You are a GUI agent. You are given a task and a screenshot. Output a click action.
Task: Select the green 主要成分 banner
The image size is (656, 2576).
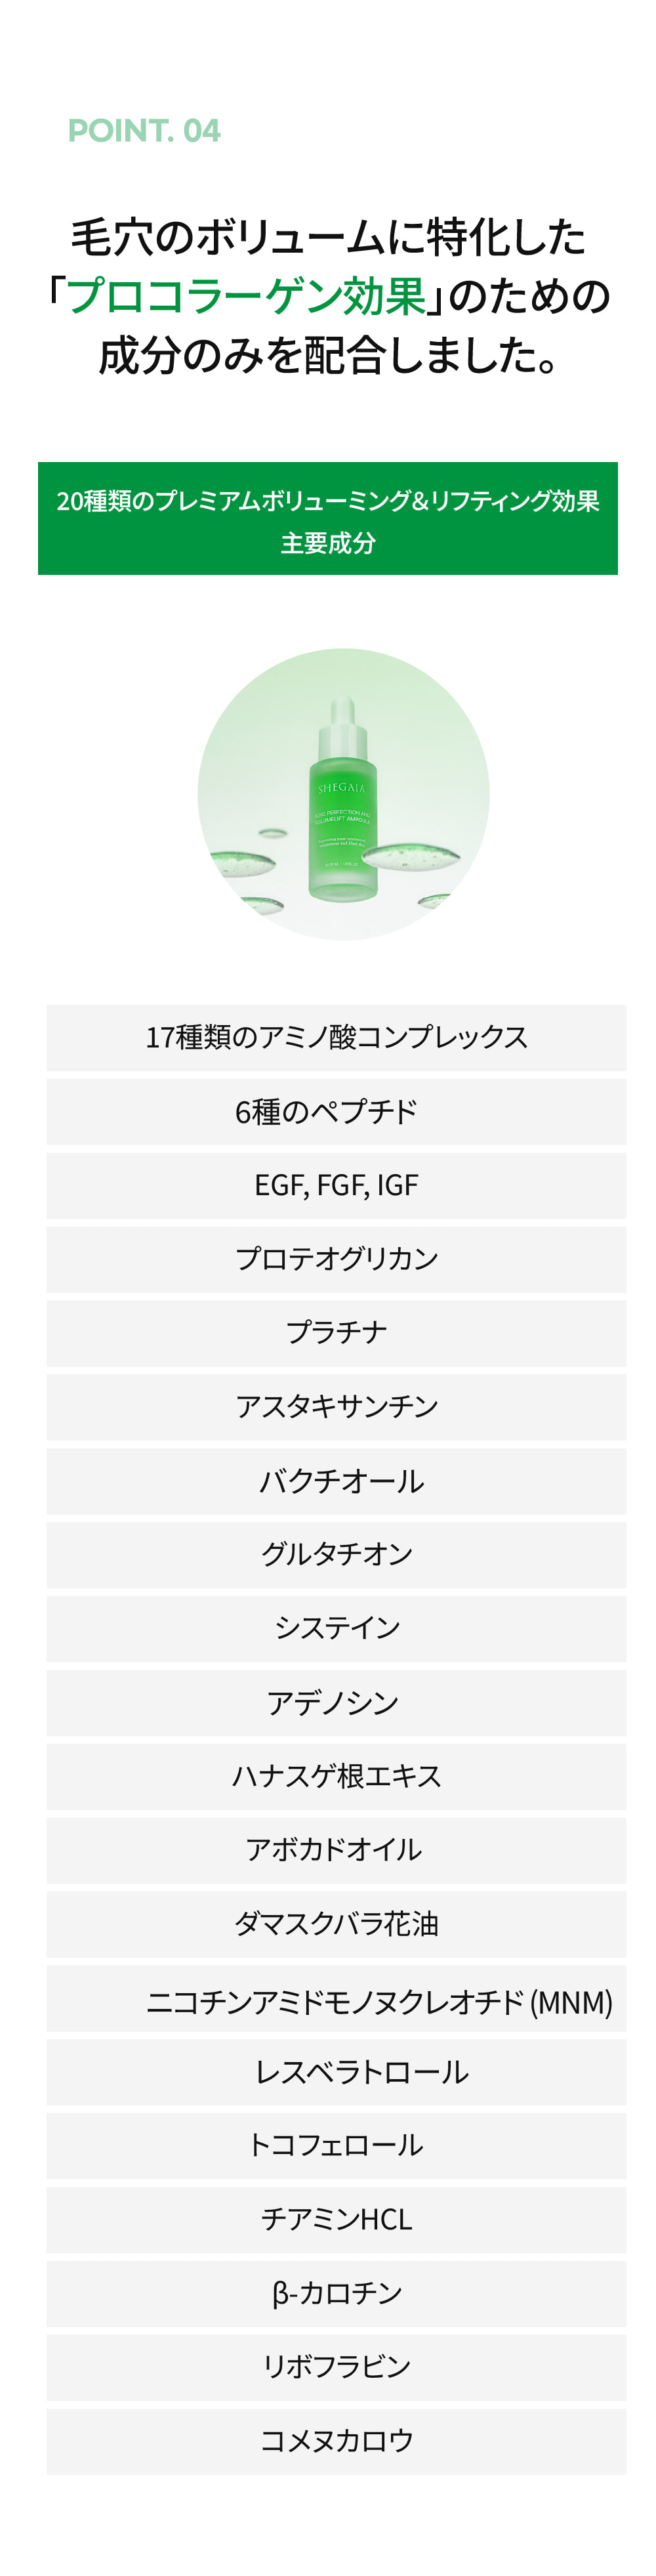pos(328,518)
